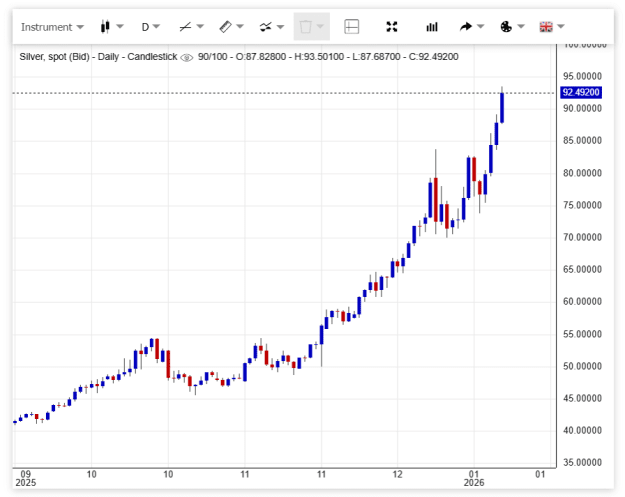Click the candlestick chart type icon
Viewport: 625px width, 497px height.
[x=105, y=27]
